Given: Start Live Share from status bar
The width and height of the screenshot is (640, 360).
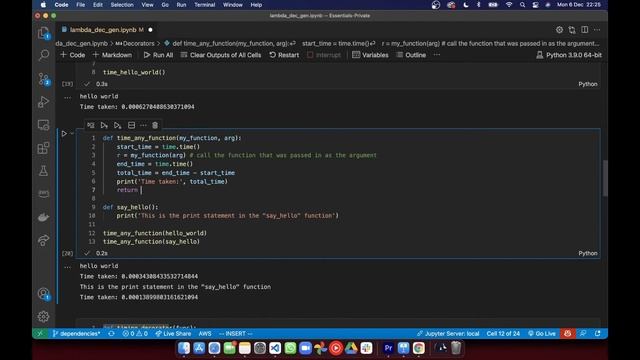Looking at the screenshot, I should point(173,333).
